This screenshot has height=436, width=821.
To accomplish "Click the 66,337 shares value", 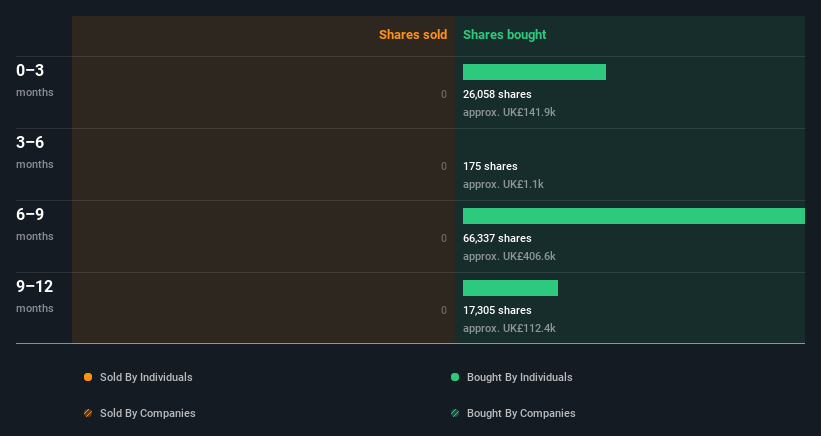I will click(497, 238).
